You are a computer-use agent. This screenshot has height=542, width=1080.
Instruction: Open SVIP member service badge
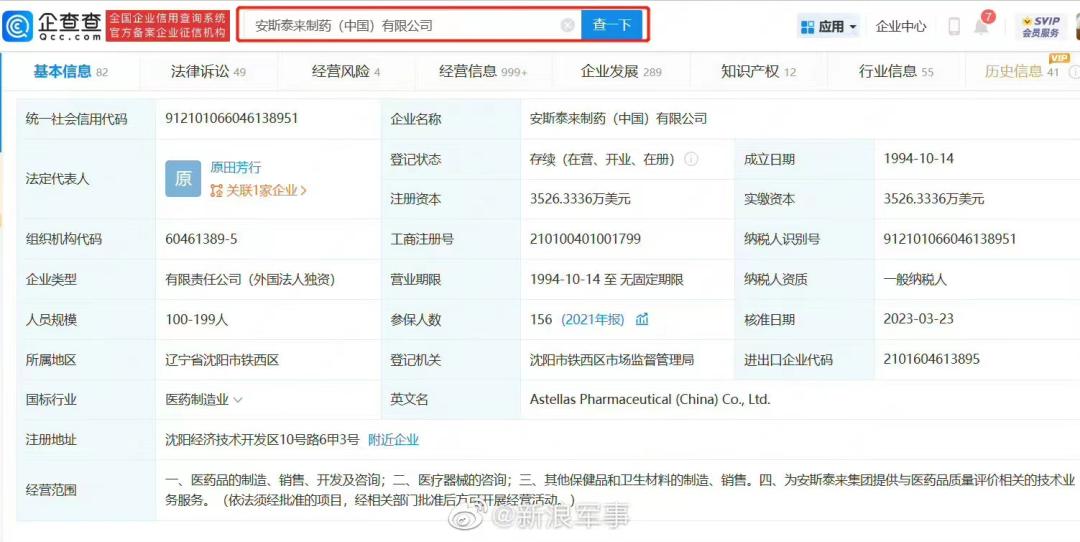click(x=1040, y=26)
